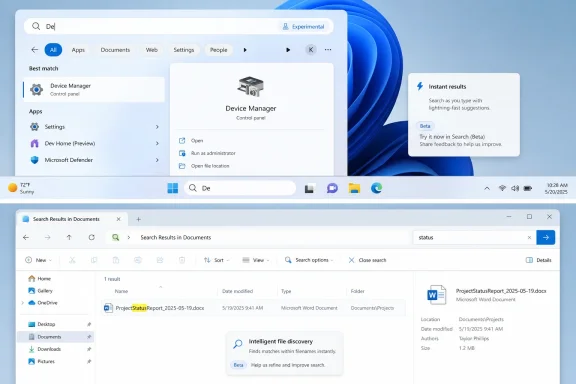Expand Microsoft Defender result chevron
The width and height of the screenshot is (576, 384).
(x=157, y=160)
